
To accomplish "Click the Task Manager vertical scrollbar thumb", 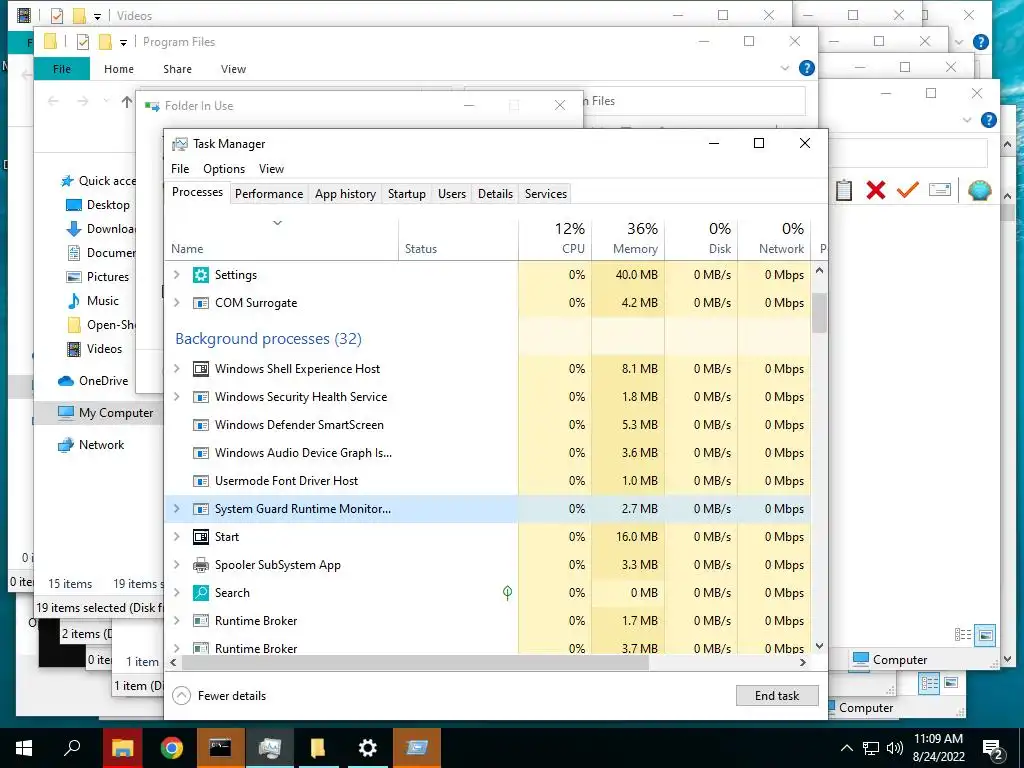I will click(x=820, y=313).
